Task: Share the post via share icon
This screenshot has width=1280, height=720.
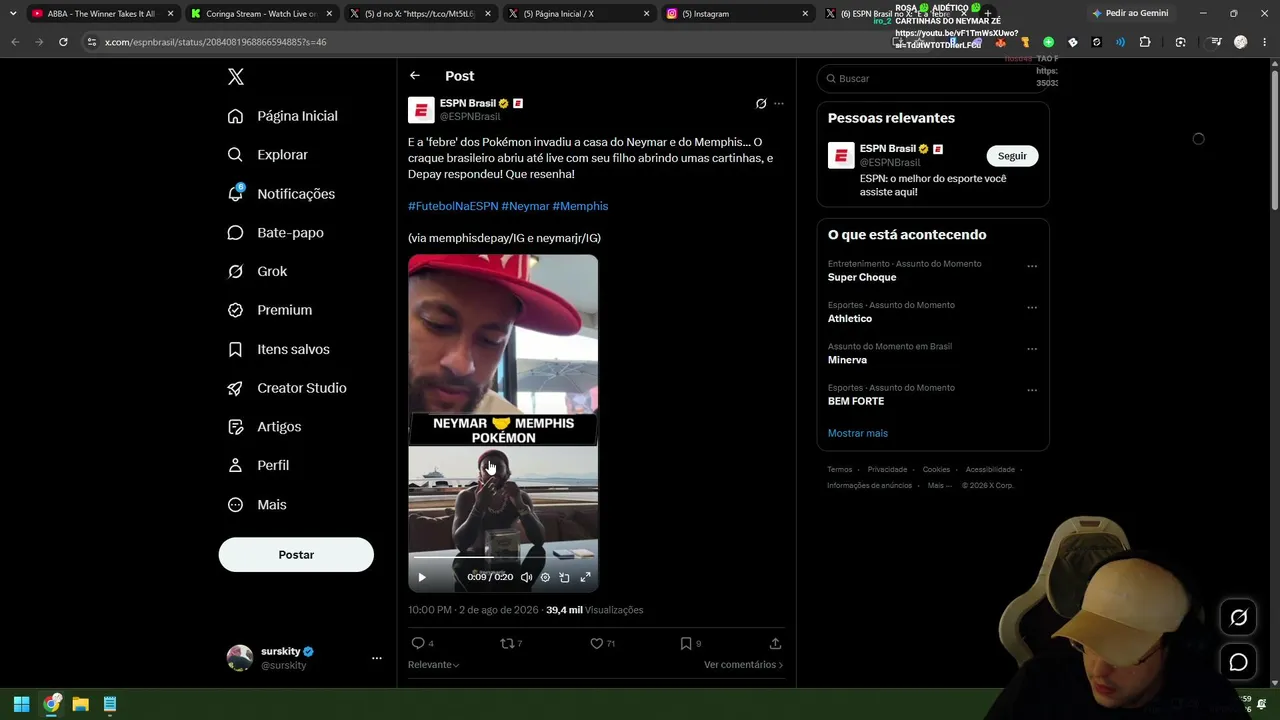Action: (775, 643)
